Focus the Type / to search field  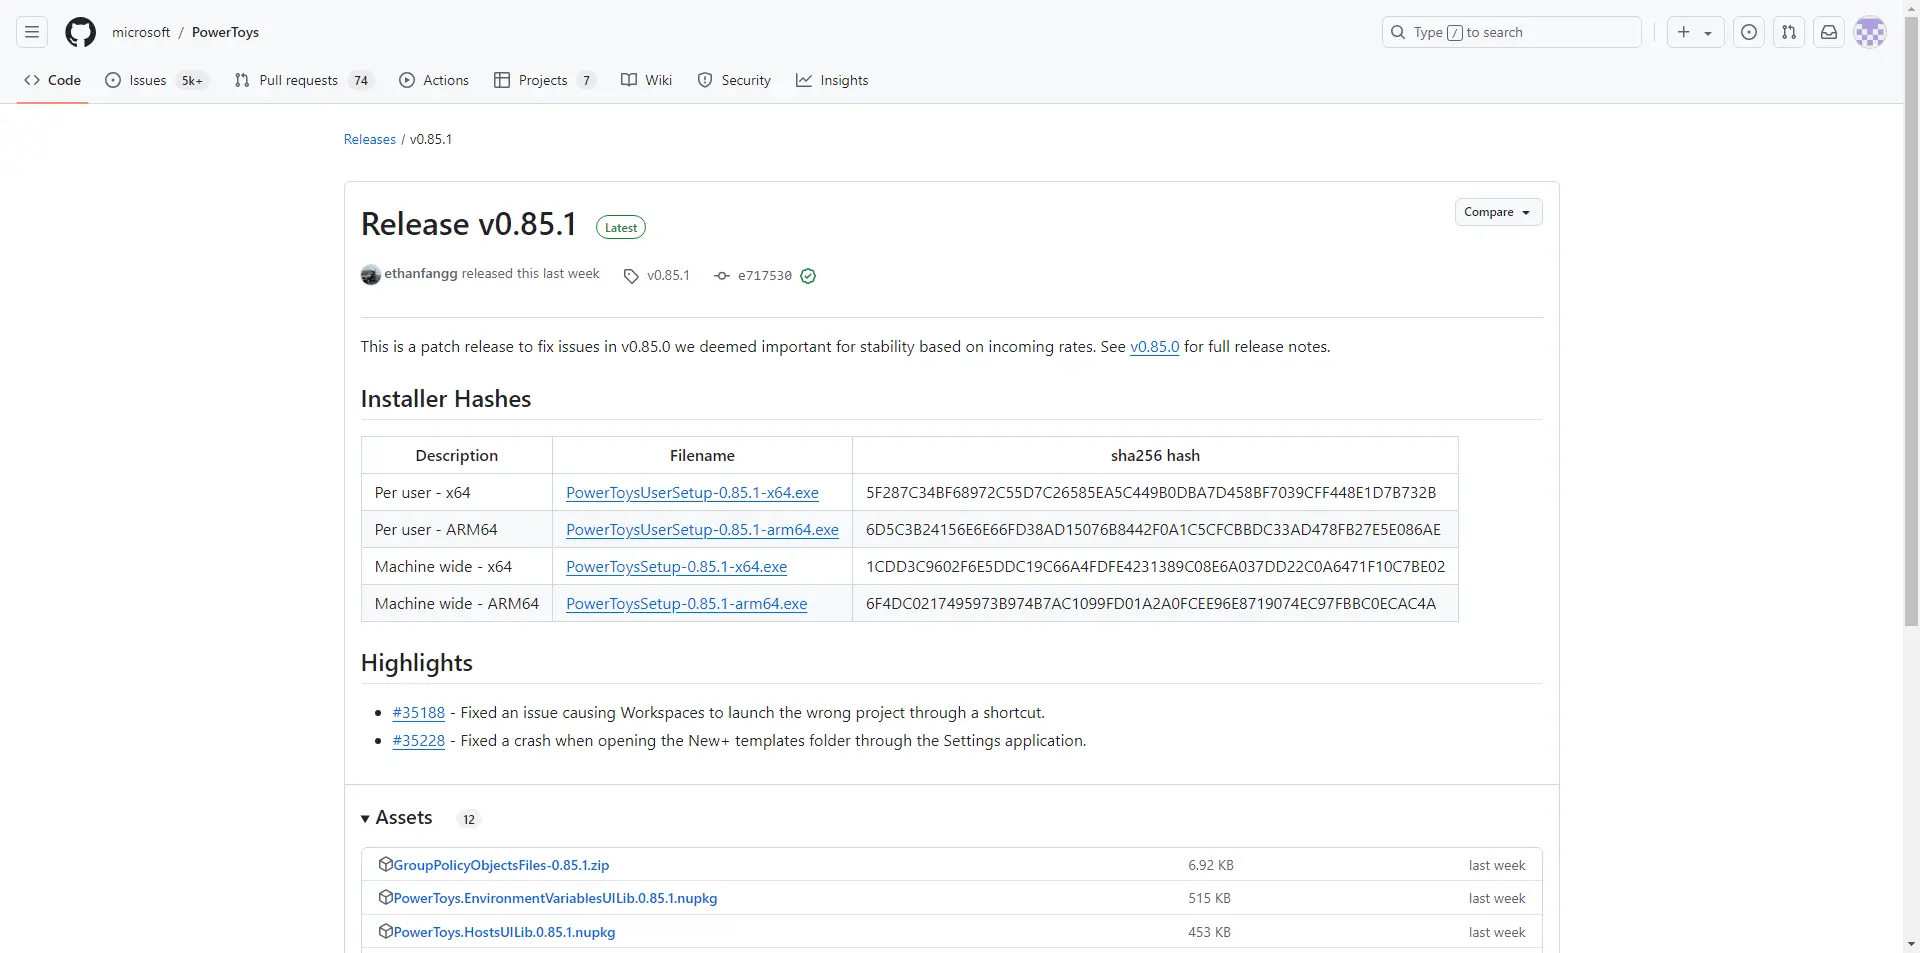pos(1512,32)
